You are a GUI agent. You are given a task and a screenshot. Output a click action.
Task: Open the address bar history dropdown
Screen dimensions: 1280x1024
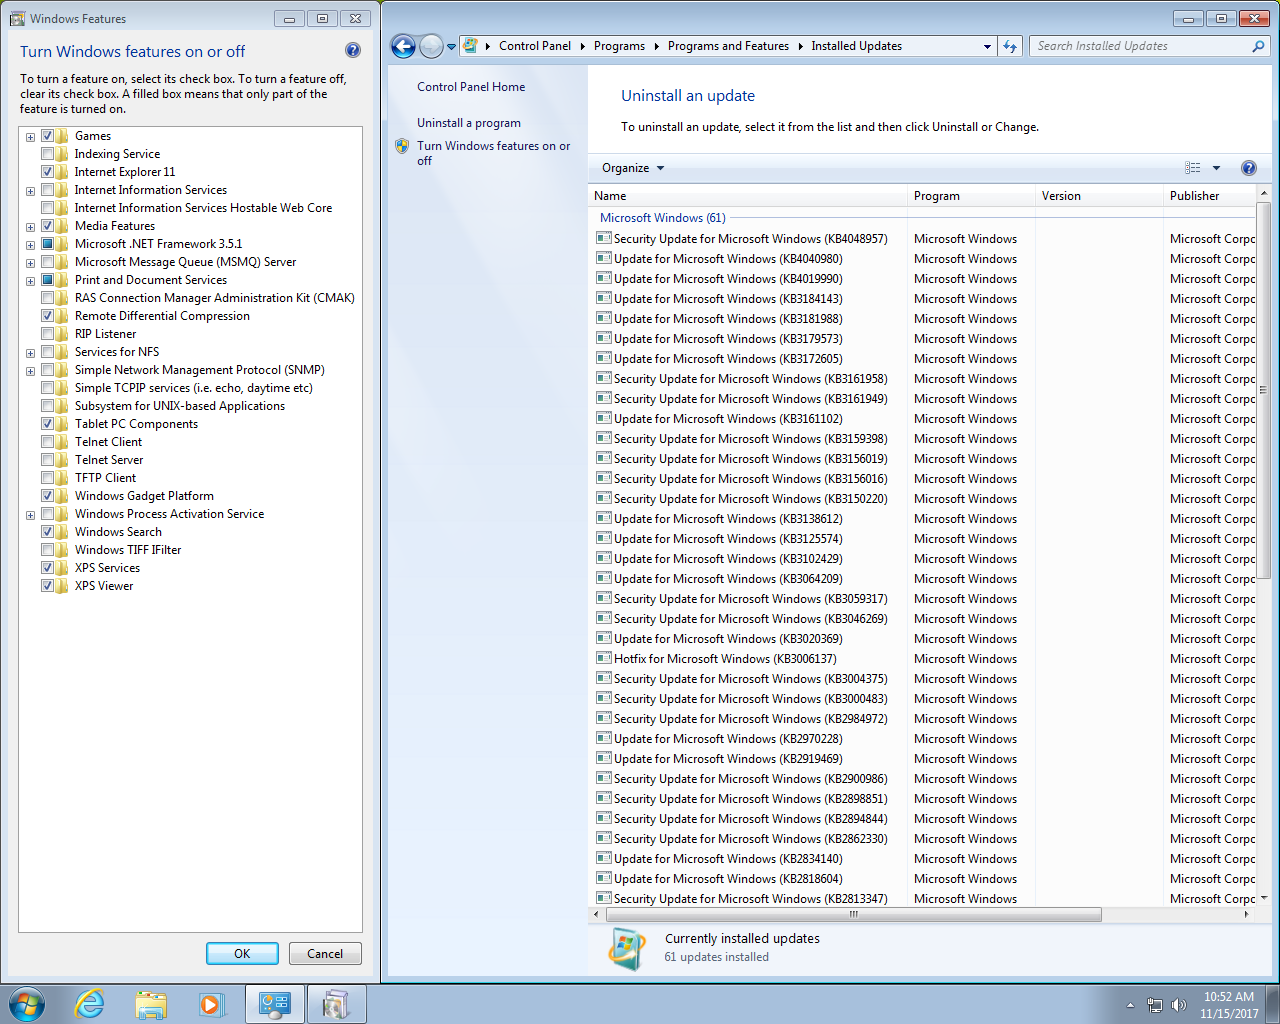click(987, 46)
